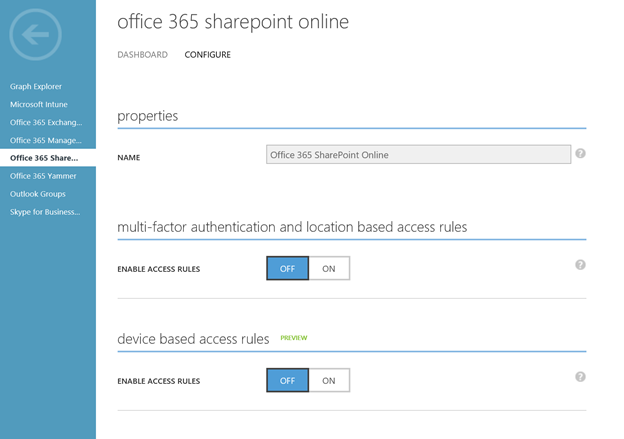Viewport: 624px width, 439px height.
Task: Open Office 365 Exchange sidebar item
Action: (x=46, y=122)
